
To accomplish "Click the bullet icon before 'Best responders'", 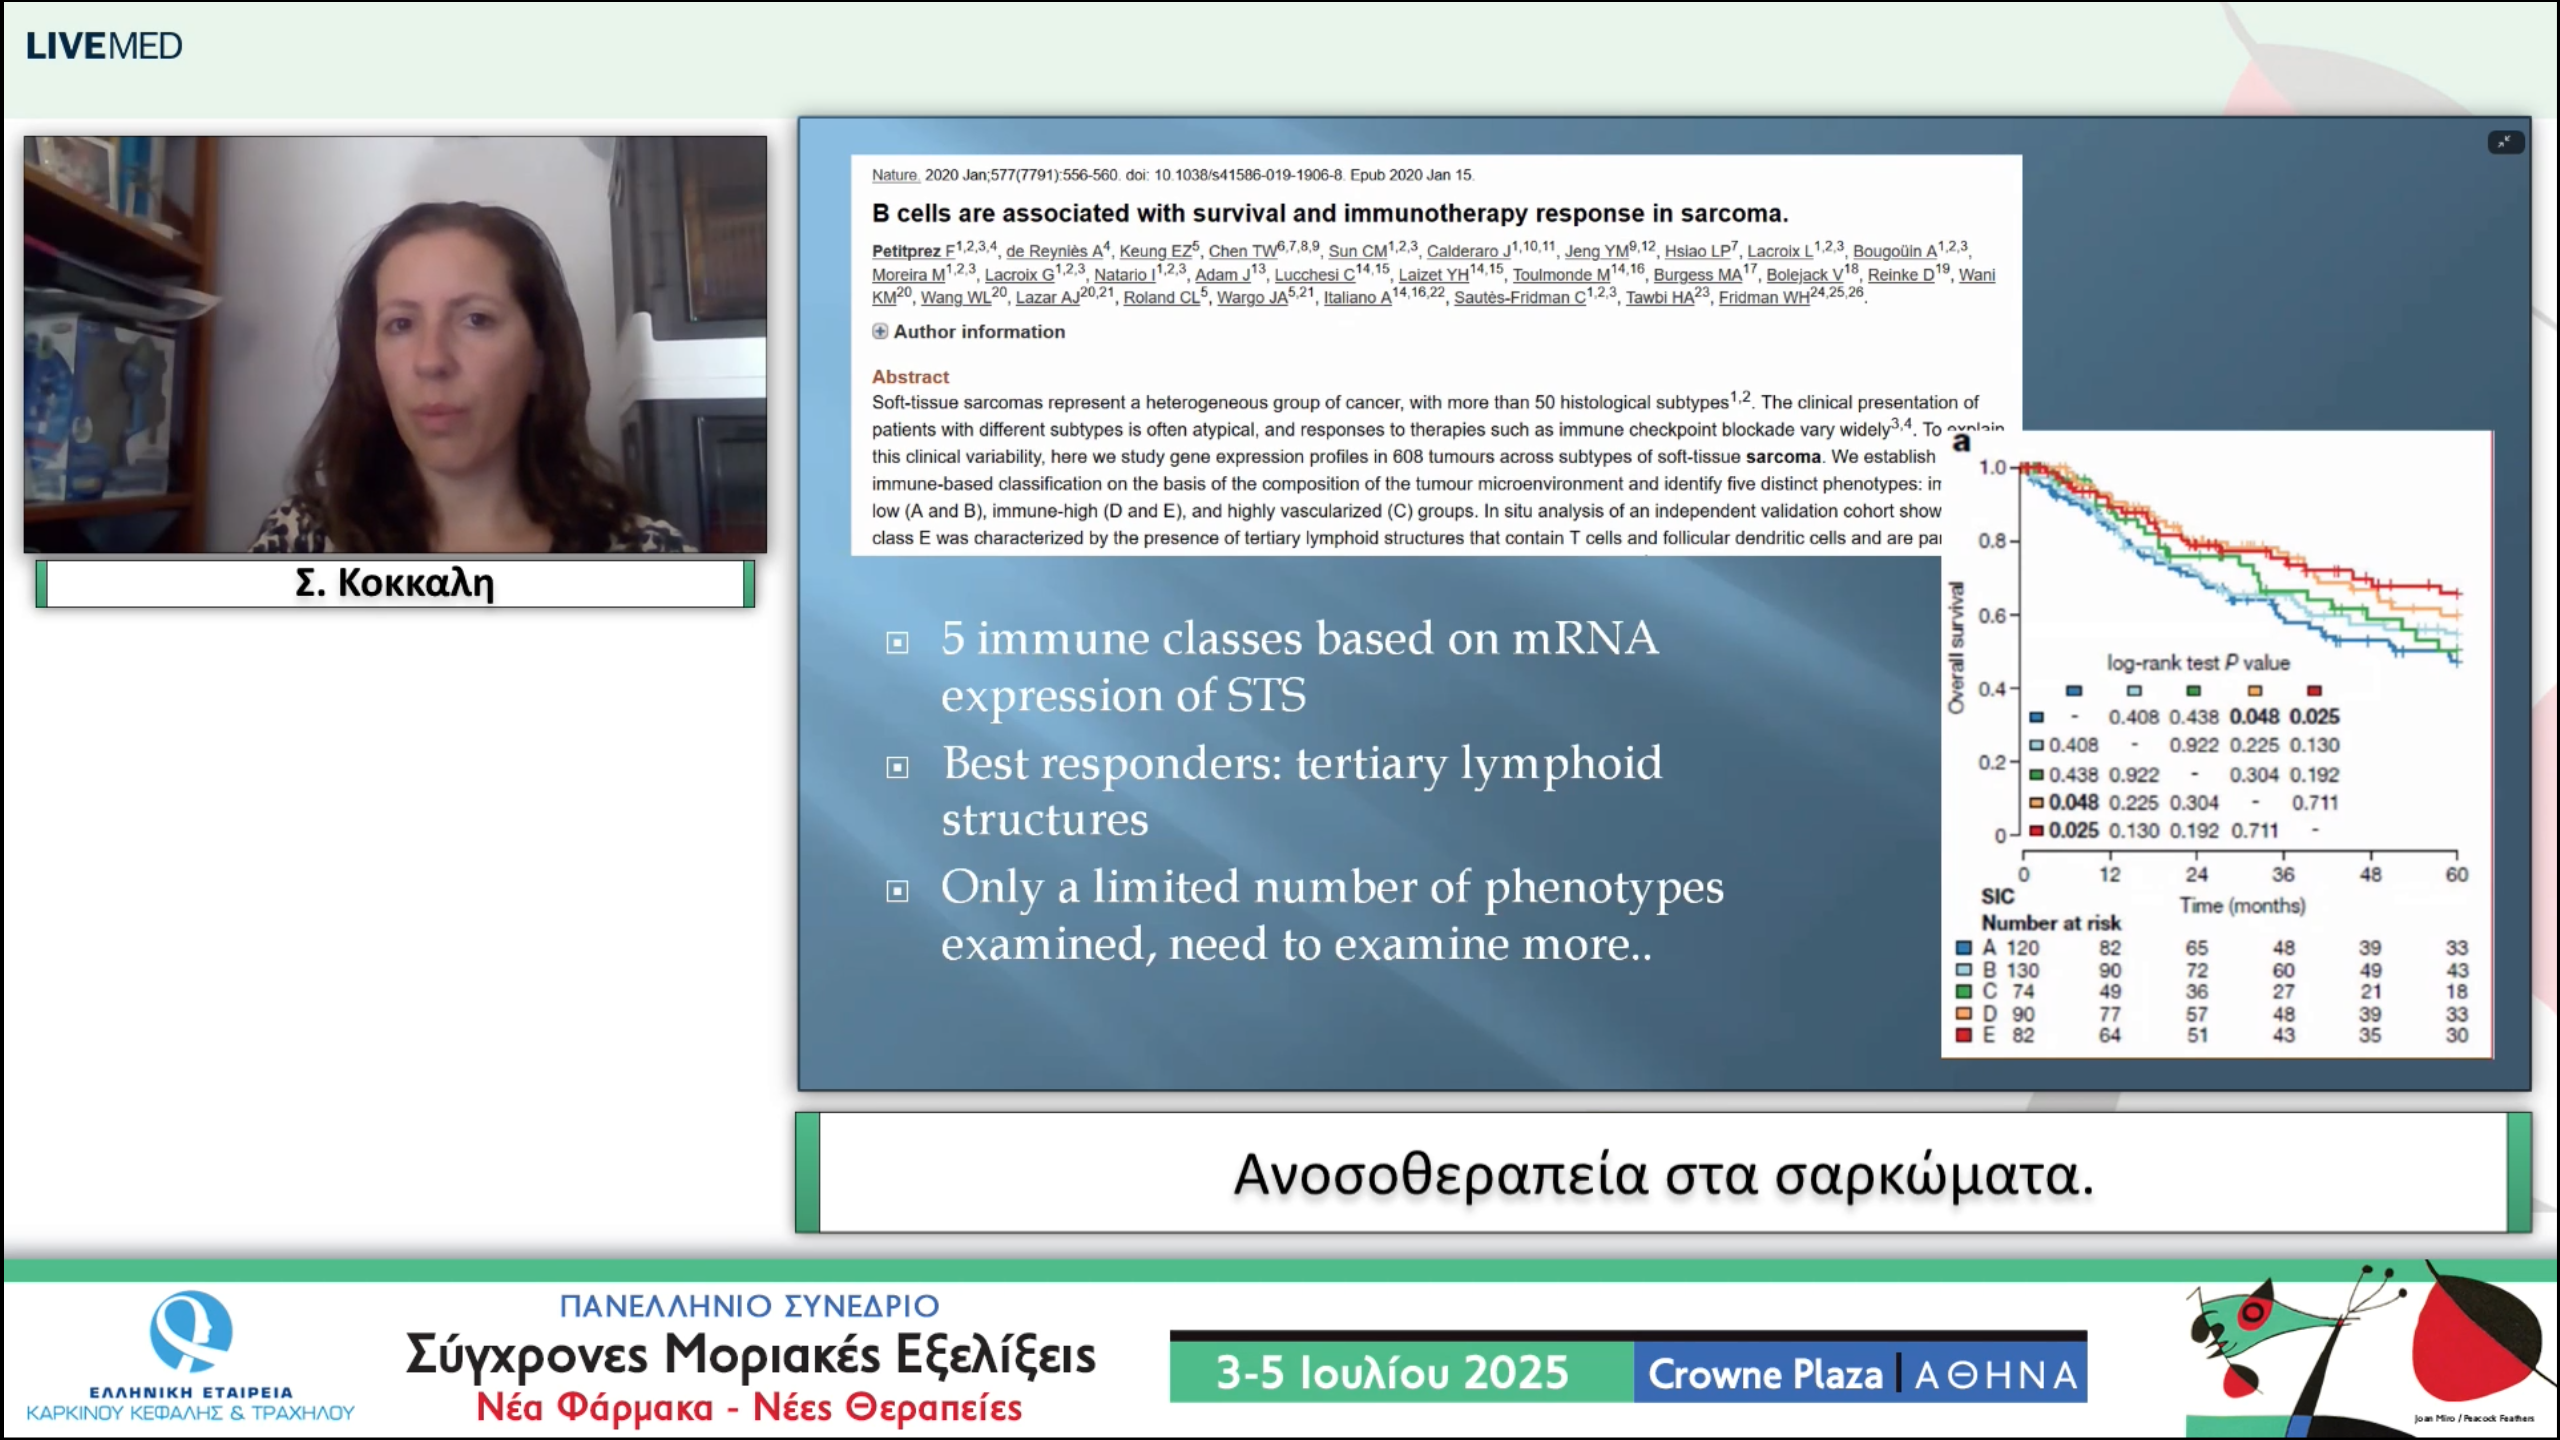I will click(897, 768).
